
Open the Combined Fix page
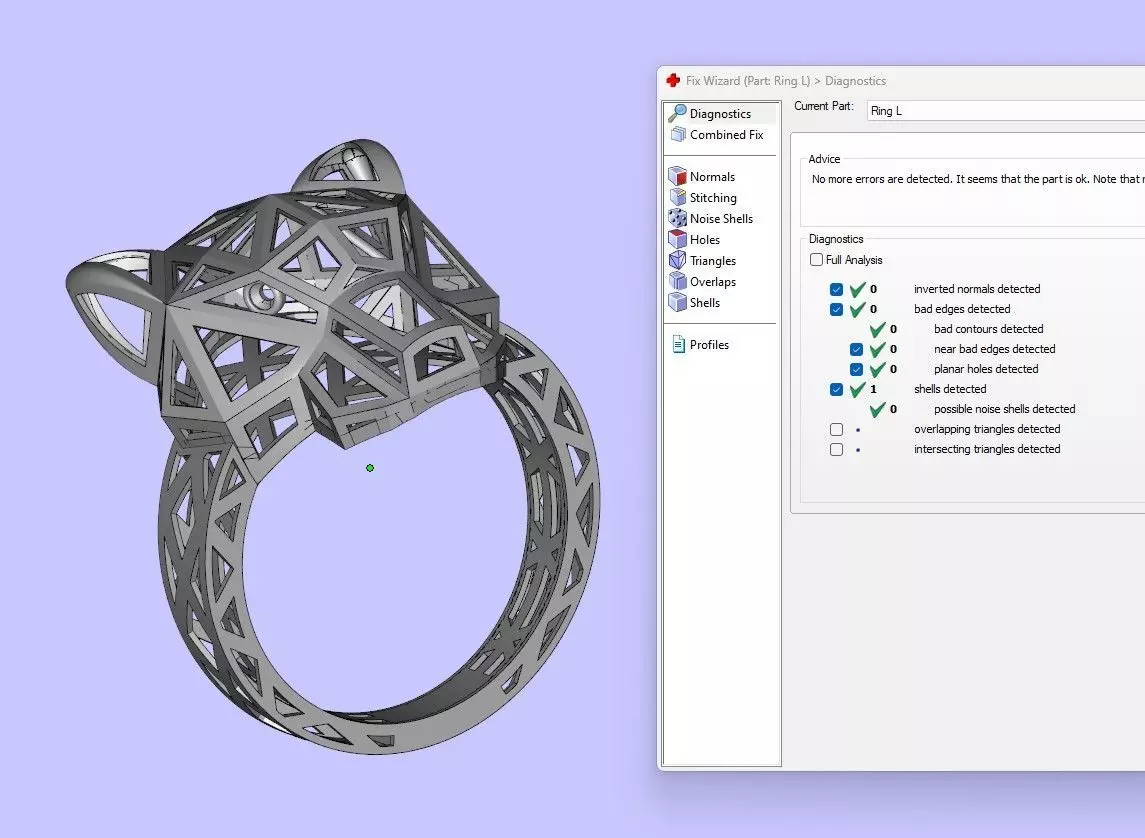pyautogui.click(x=727, y=134)
